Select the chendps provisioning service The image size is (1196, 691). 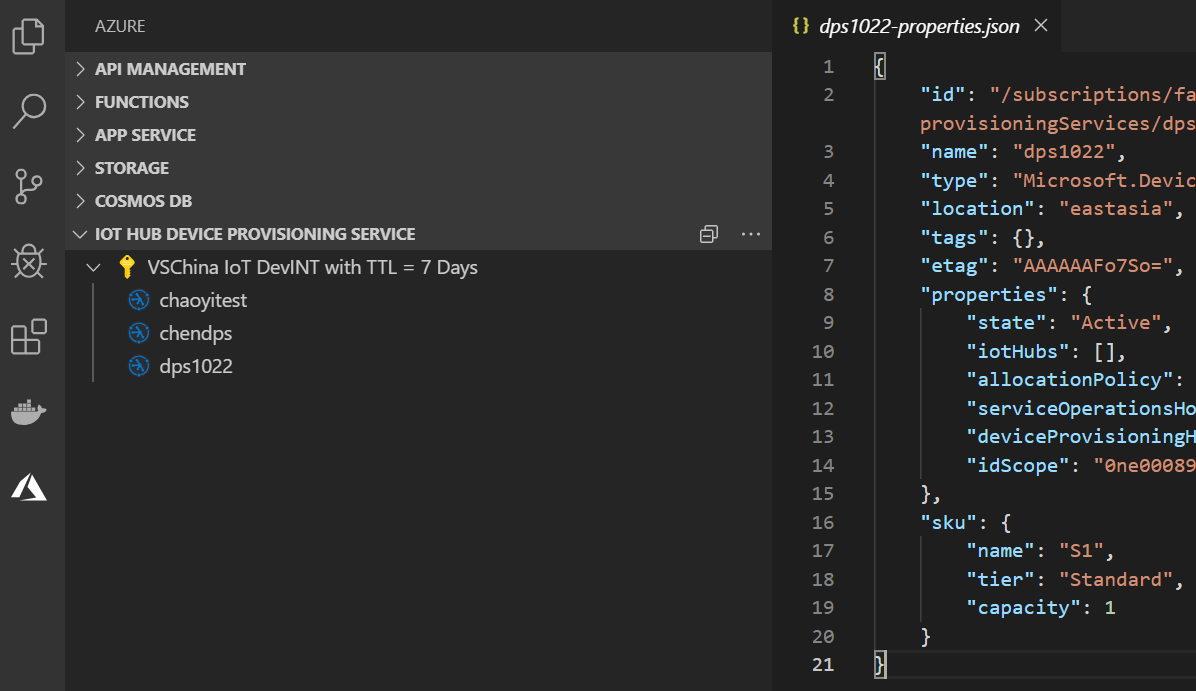tap(195, 333)
